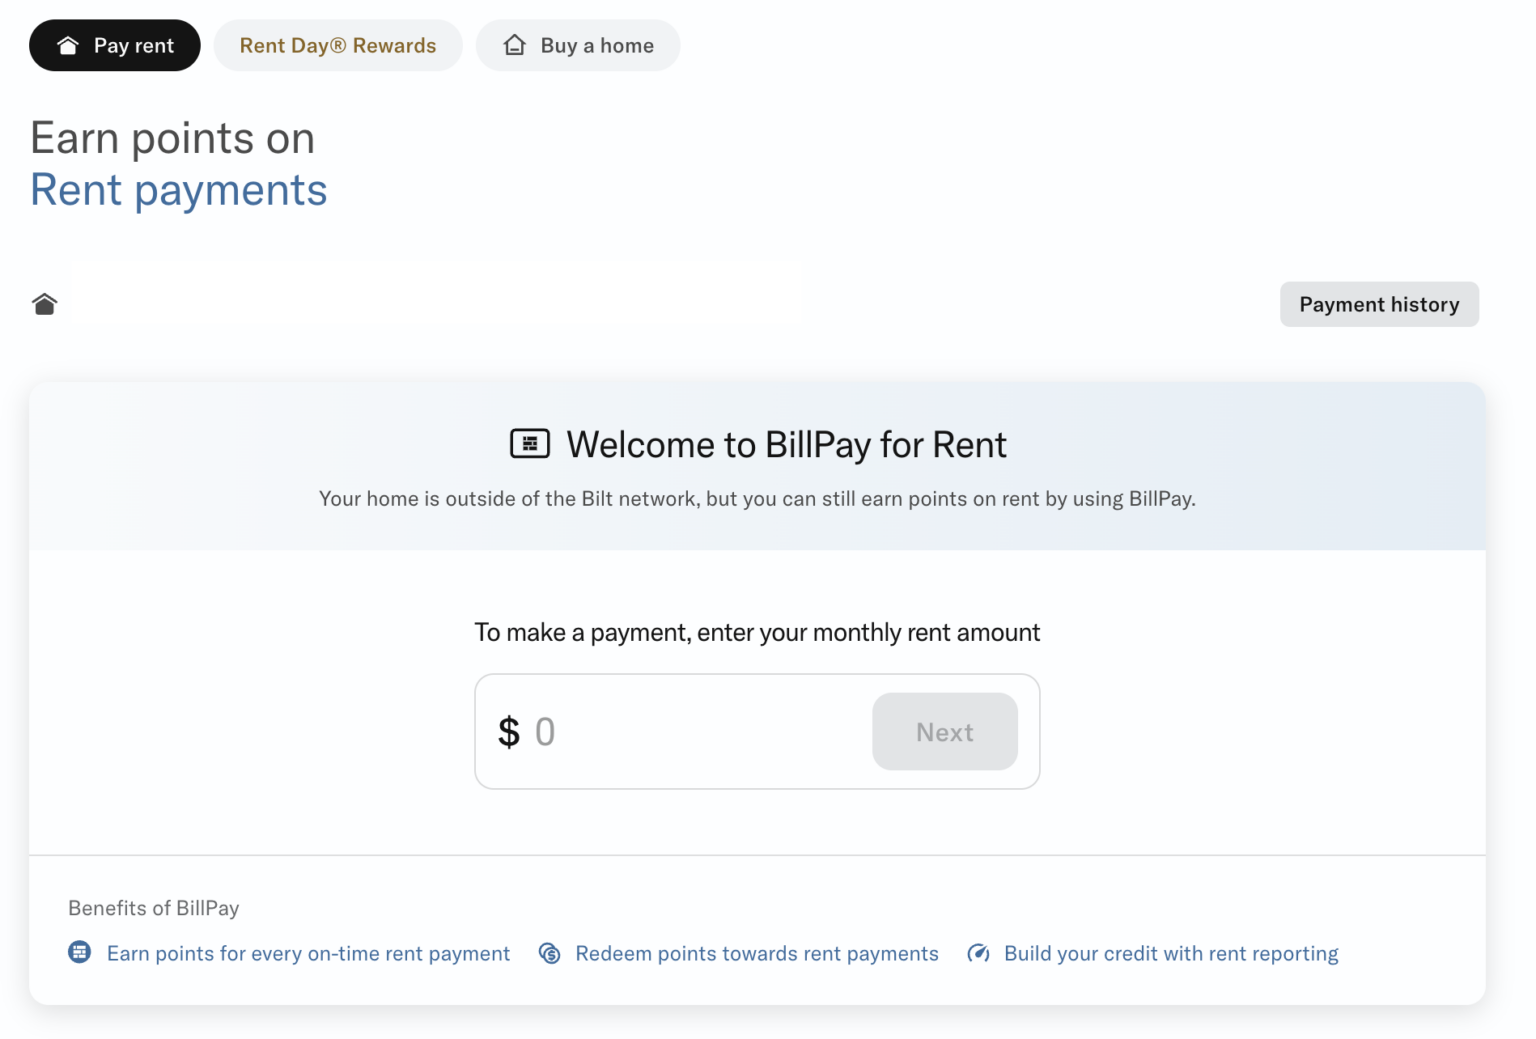The width and height of the screenshot is (1536, 1039).
Task: Select the Pay rent tab
Action: pos(114,44)
